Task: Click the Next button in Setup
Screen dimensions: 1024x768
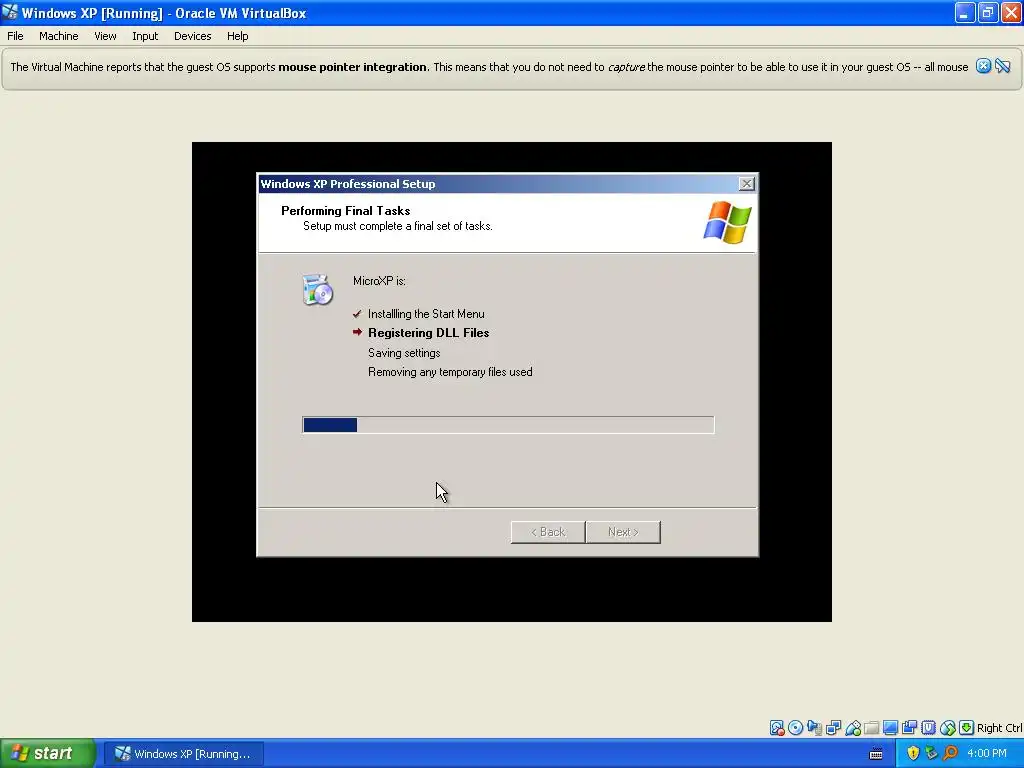Action: (x=623, y=532)
